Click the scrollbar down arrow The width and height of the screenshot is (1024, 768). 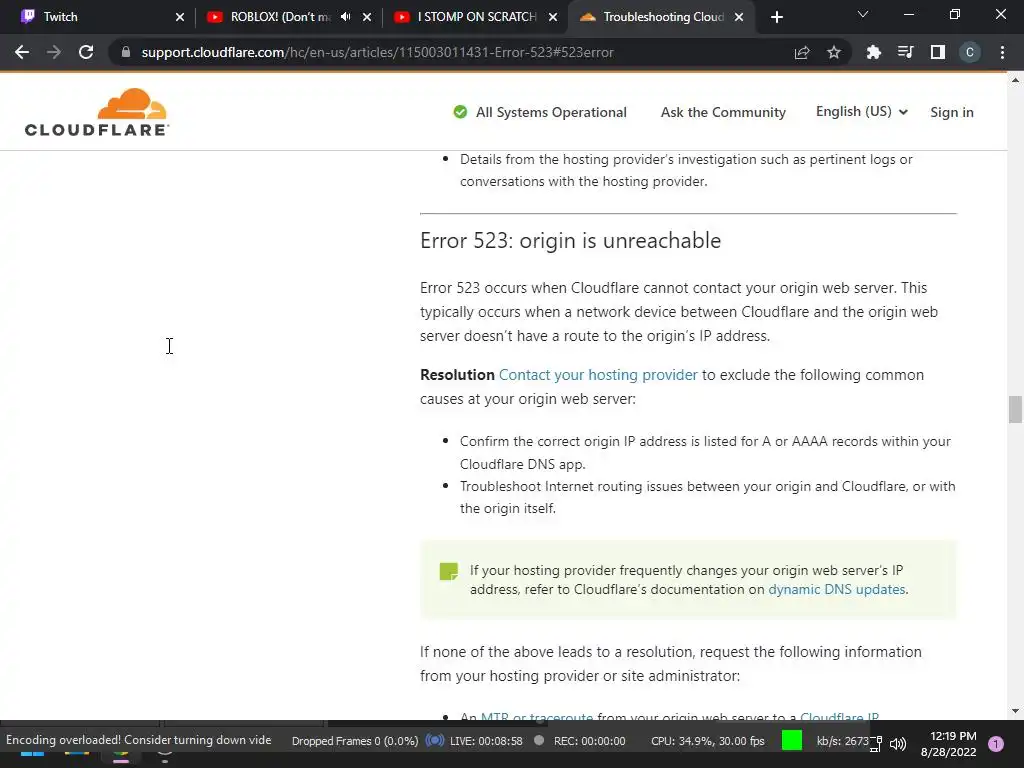click(1015, 711)
